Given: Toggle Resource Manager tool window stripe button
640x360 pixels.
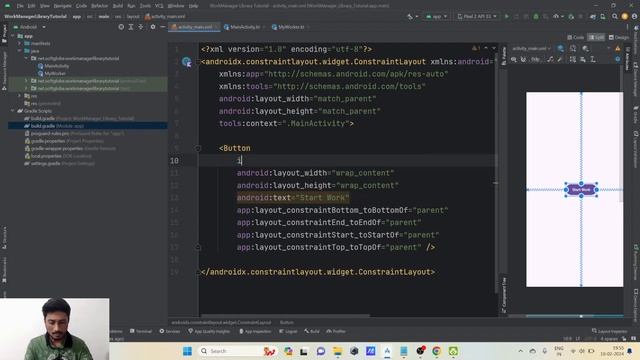Looking at the screenshot, I should 4,70.
